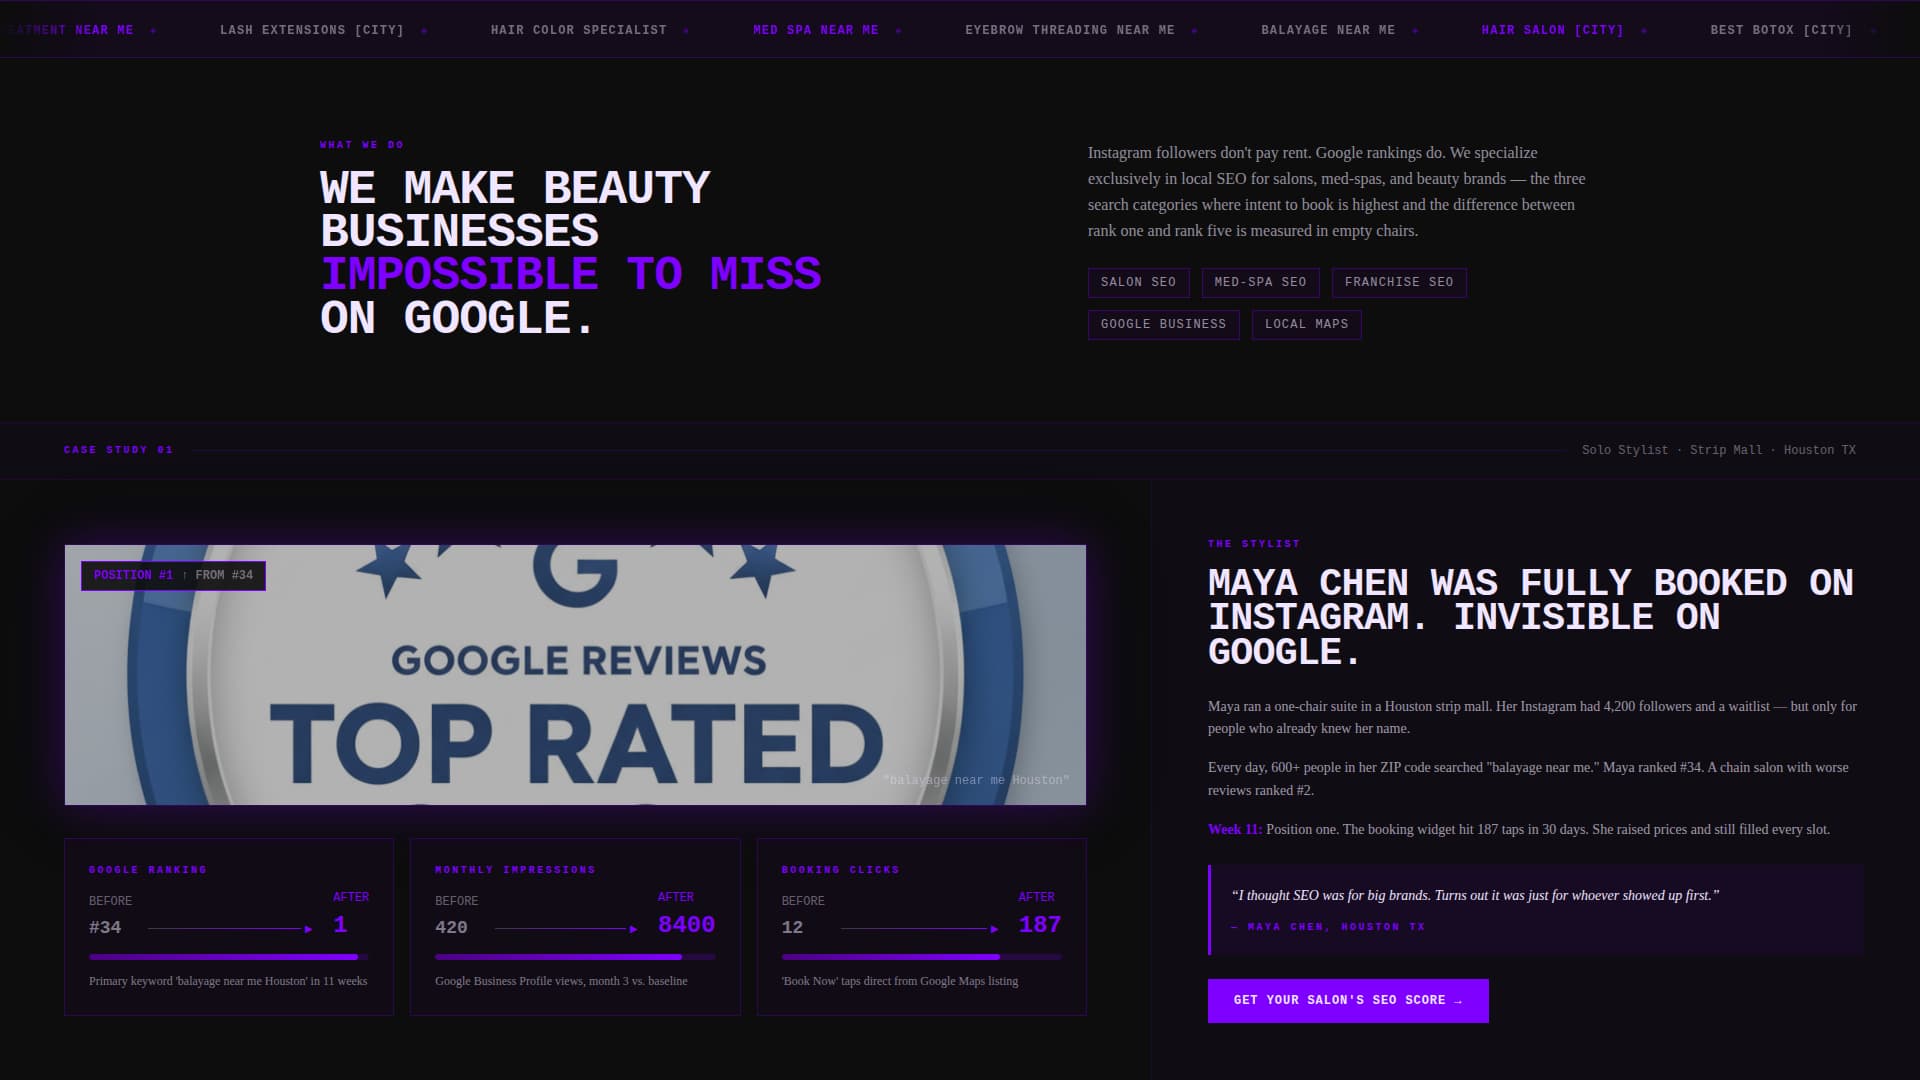Click the 'Case Study 01' label
This screenshot has width=1920, height=1080.
pos(118,450)
